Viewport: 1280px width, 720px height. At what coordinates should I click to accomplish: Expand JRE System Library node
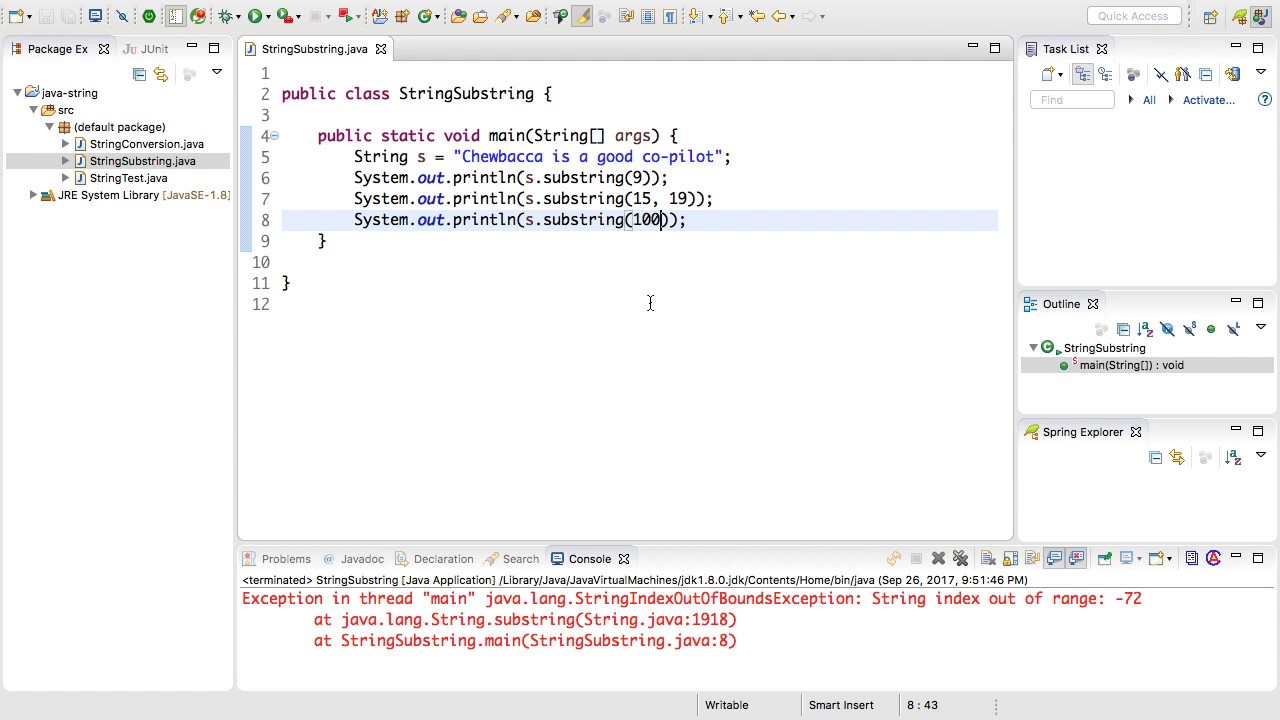coord(33,195)
